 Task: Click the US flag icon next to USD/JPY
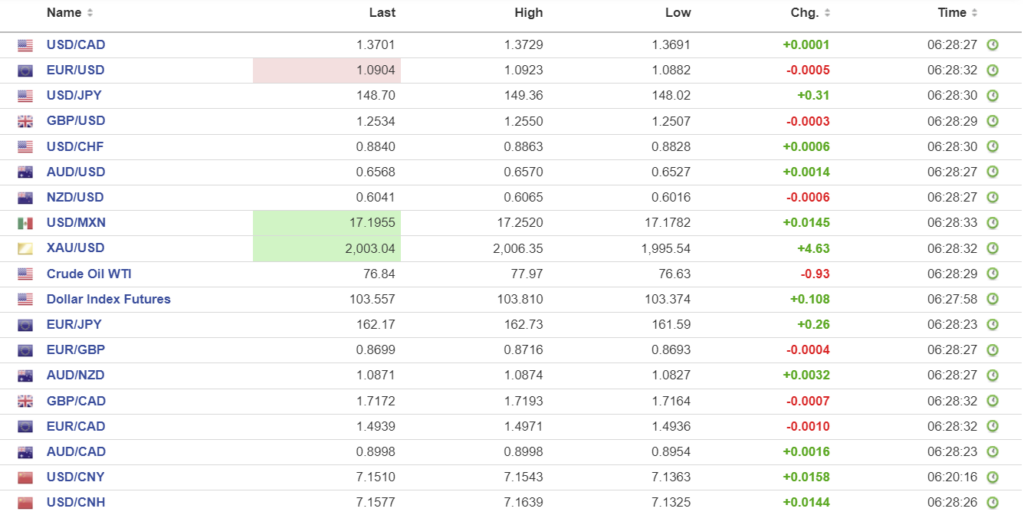pos(25,96)
